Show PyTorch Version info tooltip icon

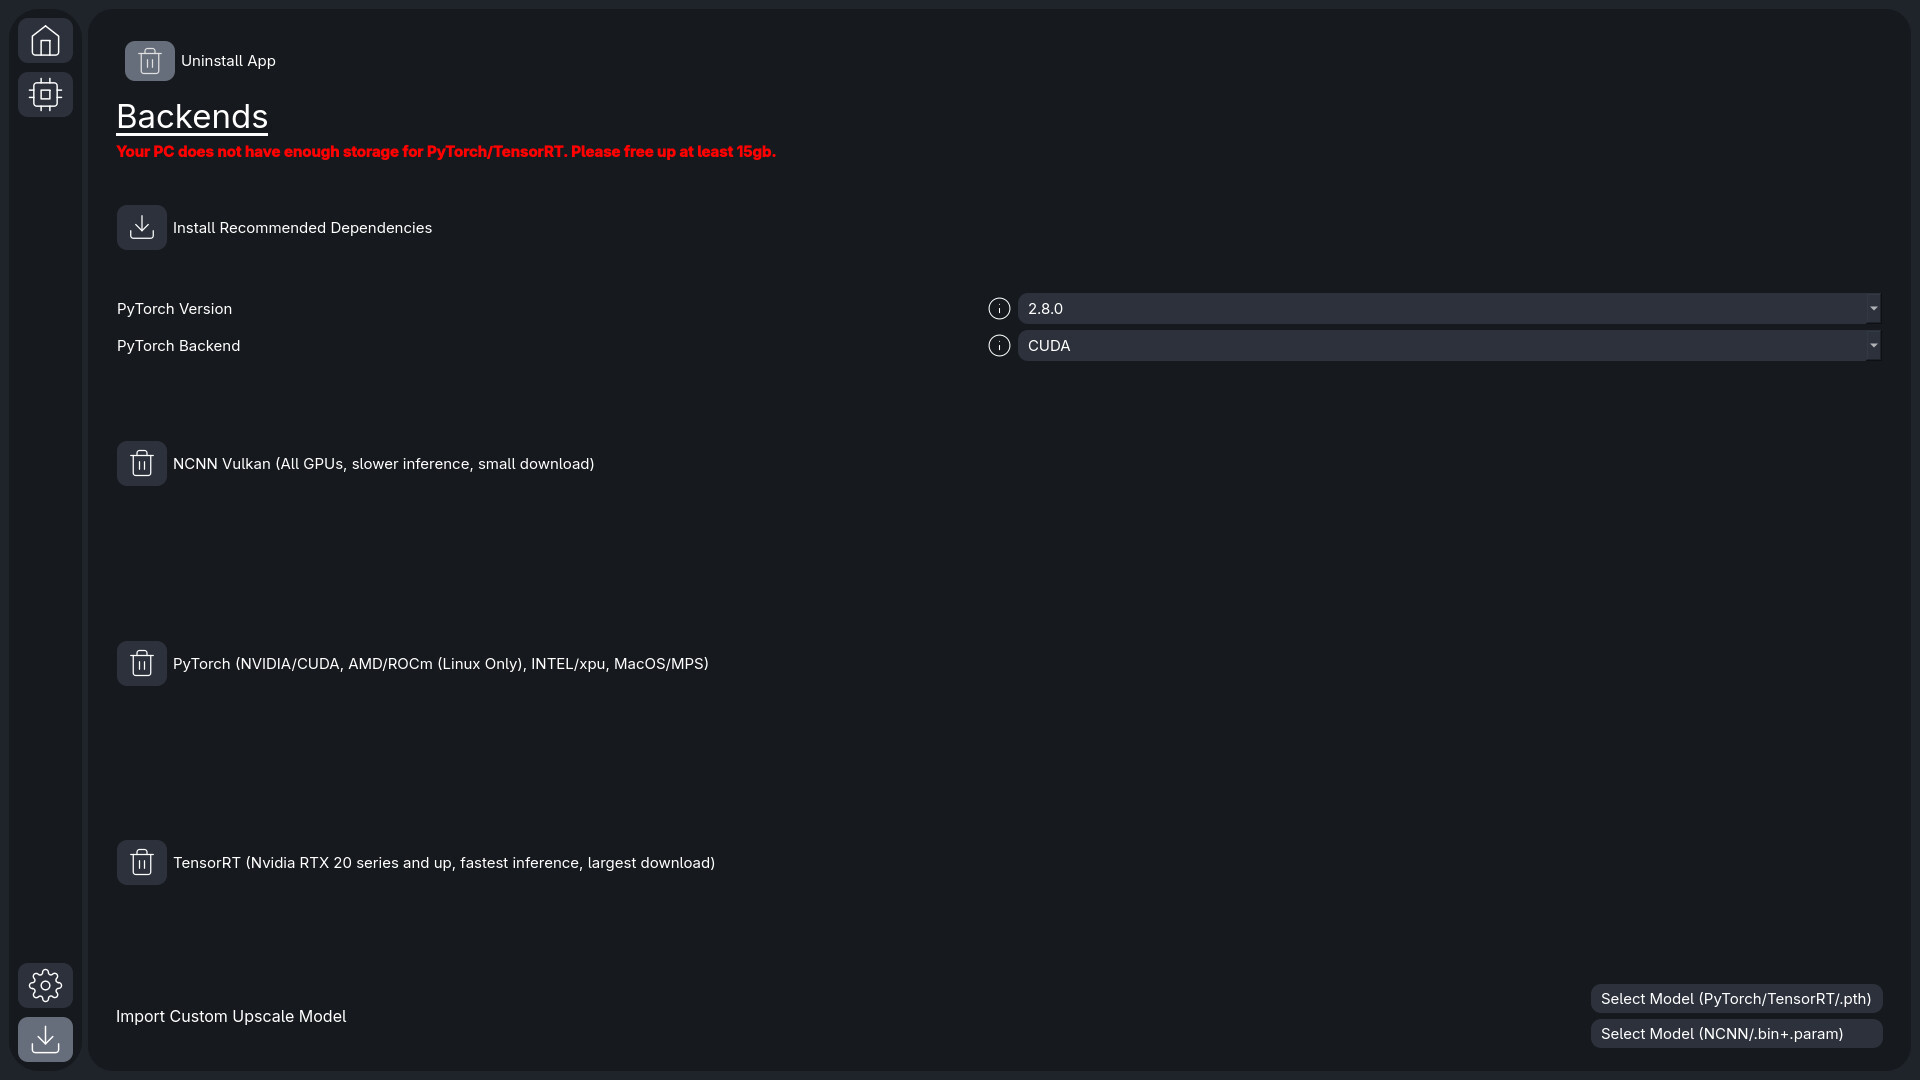998,309
